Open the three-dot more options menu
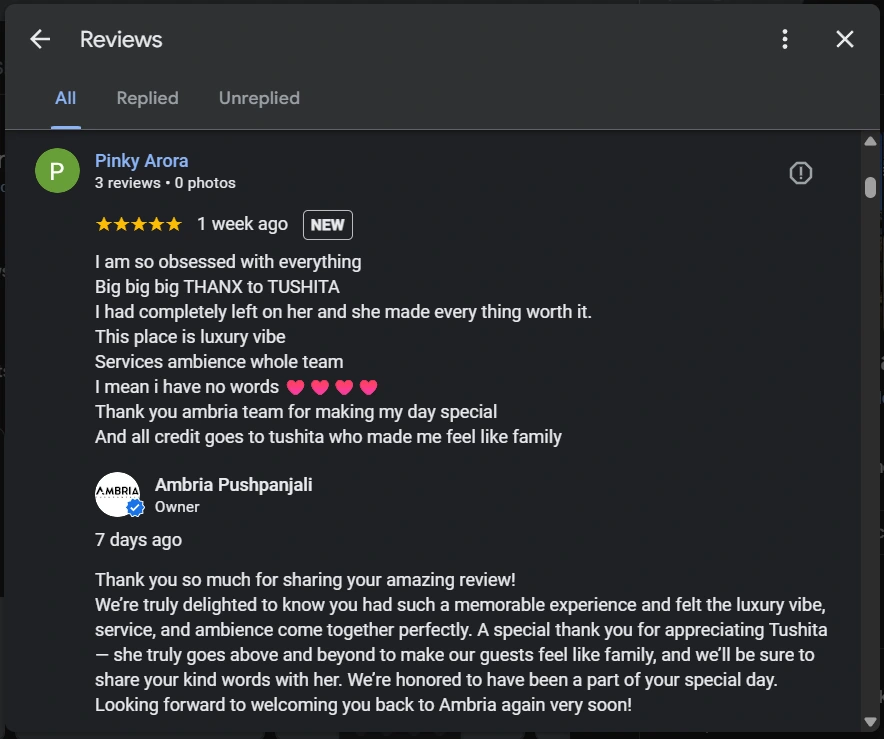 tap(785, 39)
